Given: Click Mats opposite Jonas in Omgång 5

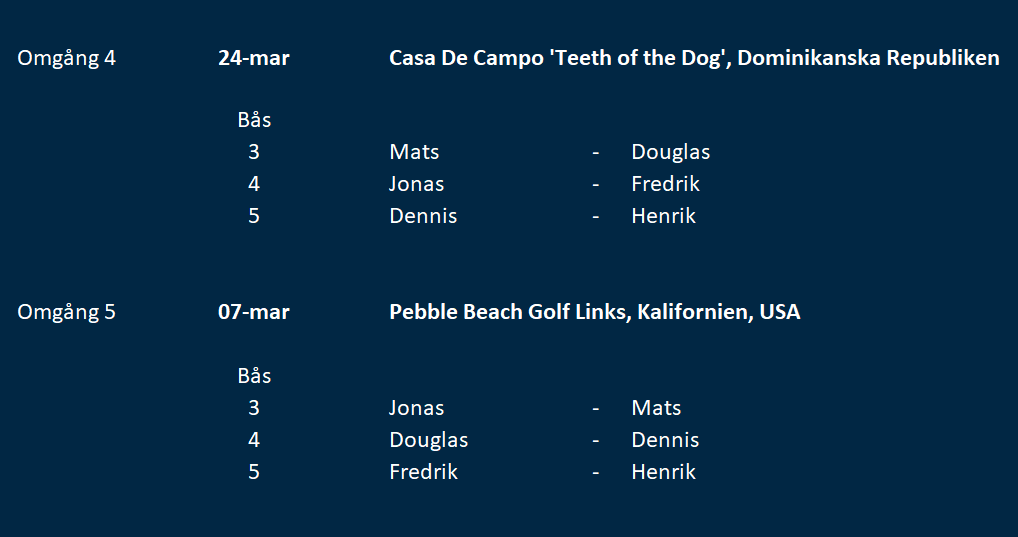Looking at the screenshot, I should (x=656, y=408).
